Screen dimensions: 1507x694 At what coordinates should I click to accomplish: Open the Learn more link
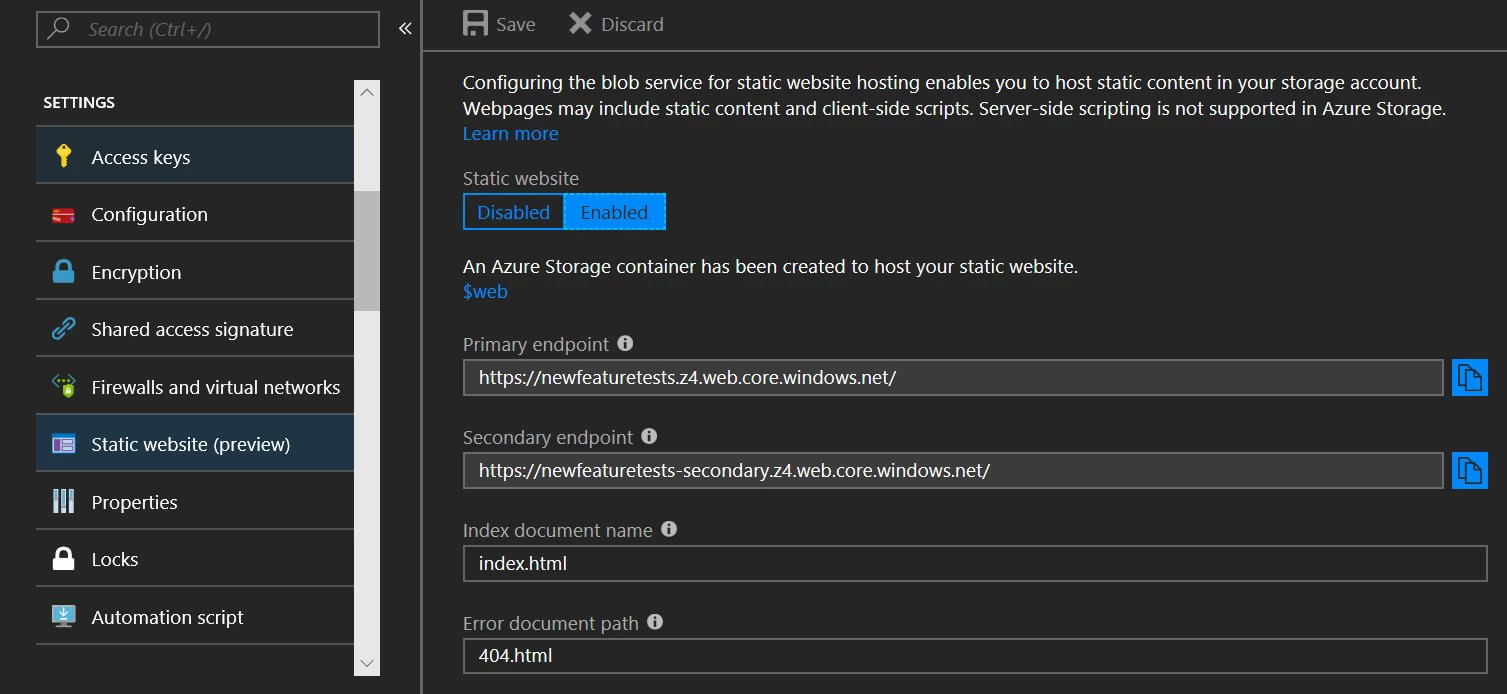click(510, 133)
